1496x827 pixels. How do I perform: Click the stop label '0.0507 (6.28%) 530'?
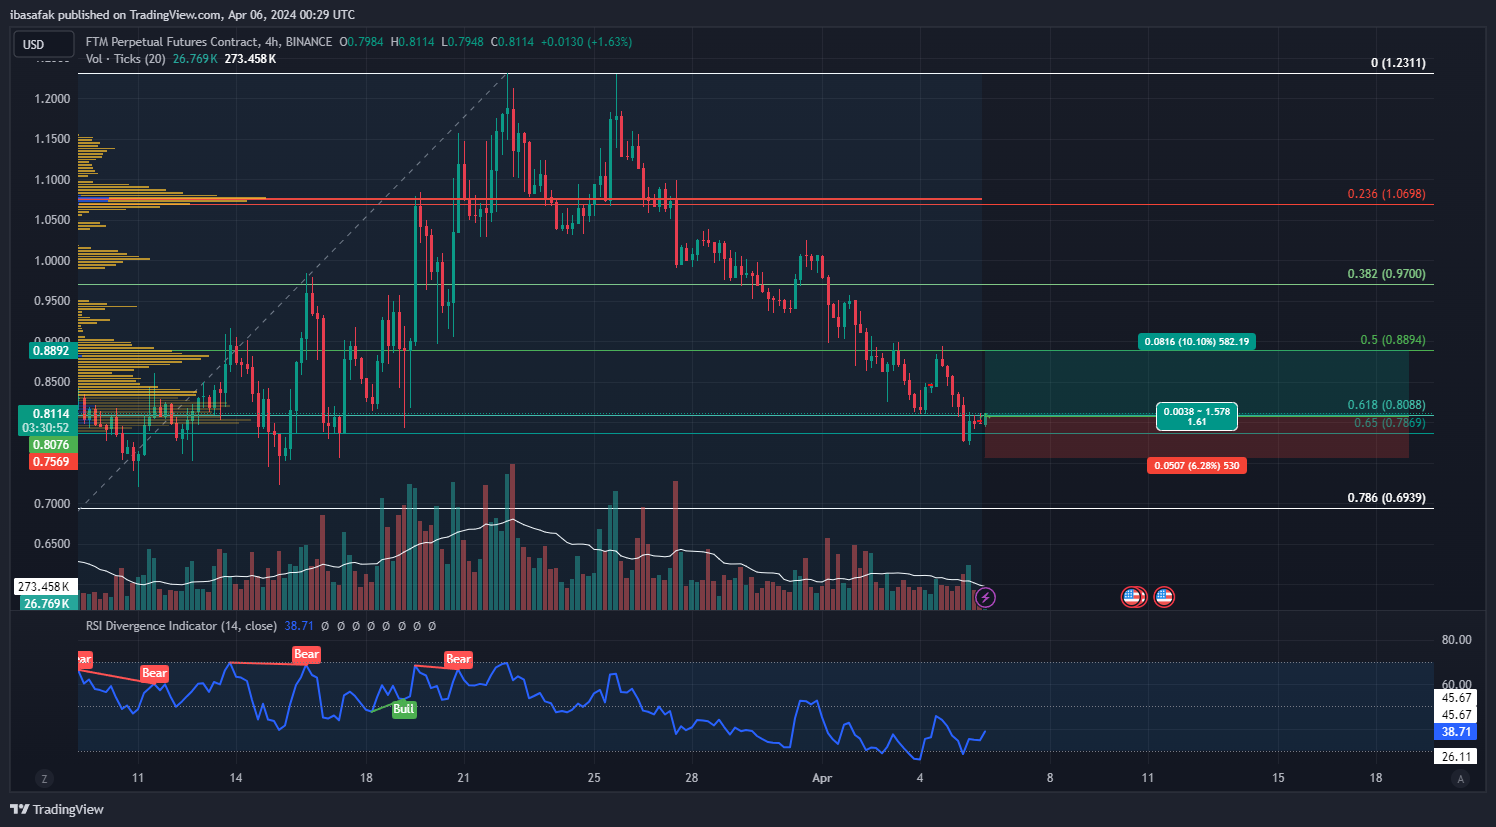(1196, 466)
